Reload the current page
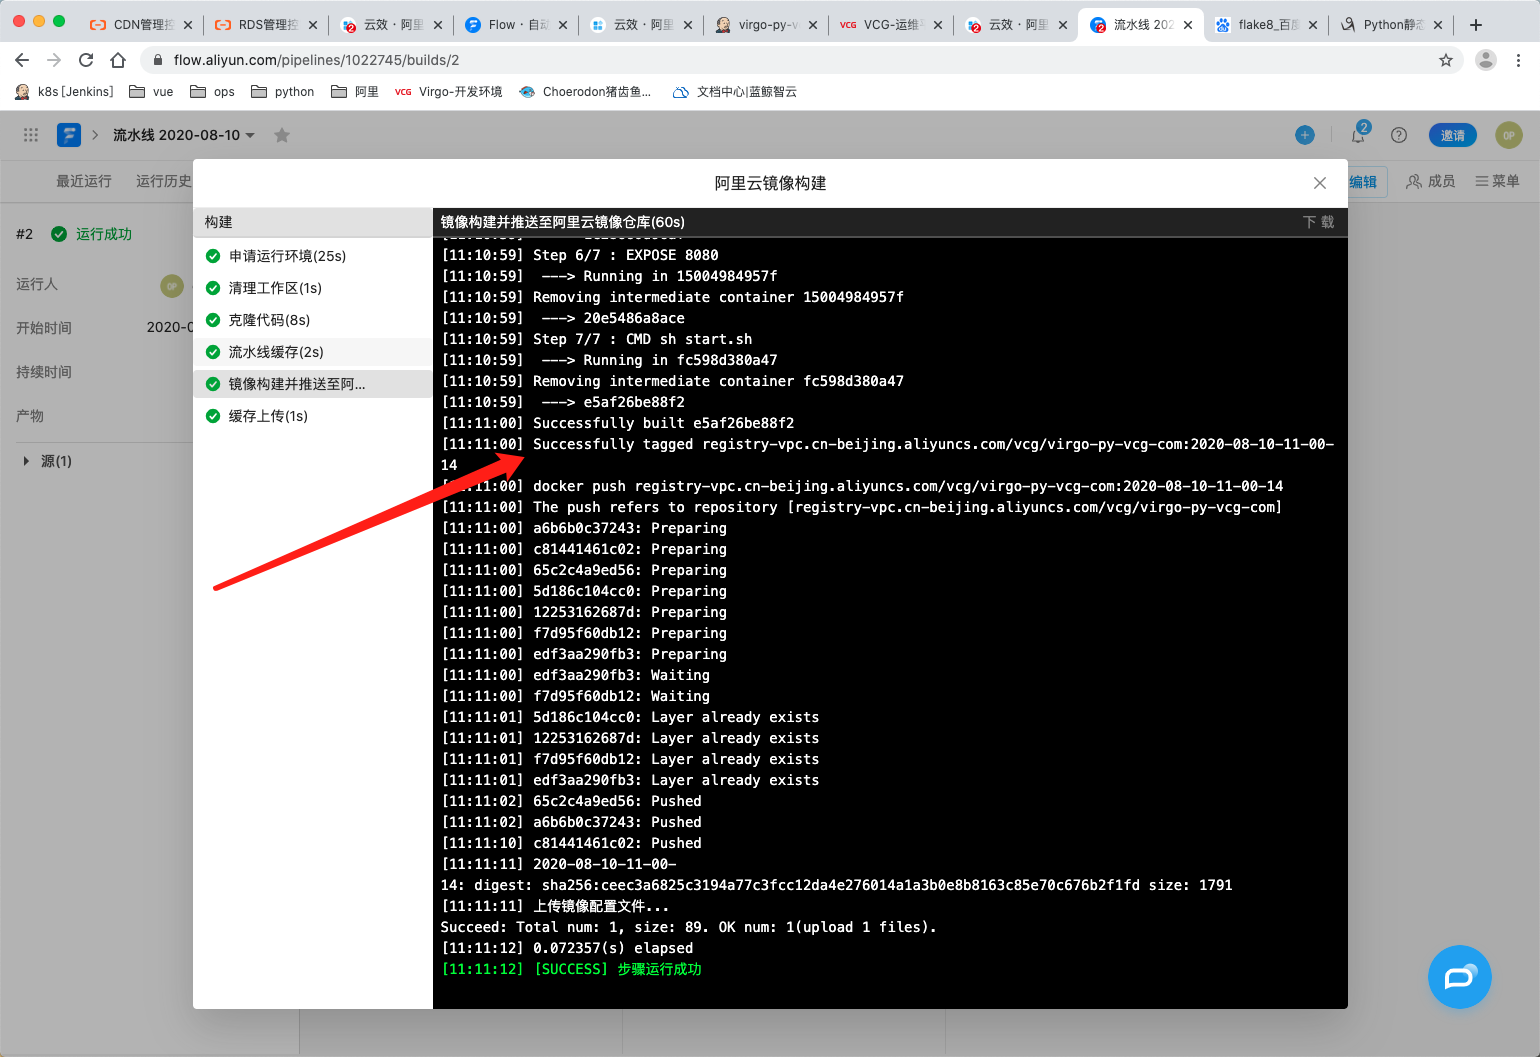Image resolution: width=1540 pixels, height=1057 pixels. coord(86,60)
